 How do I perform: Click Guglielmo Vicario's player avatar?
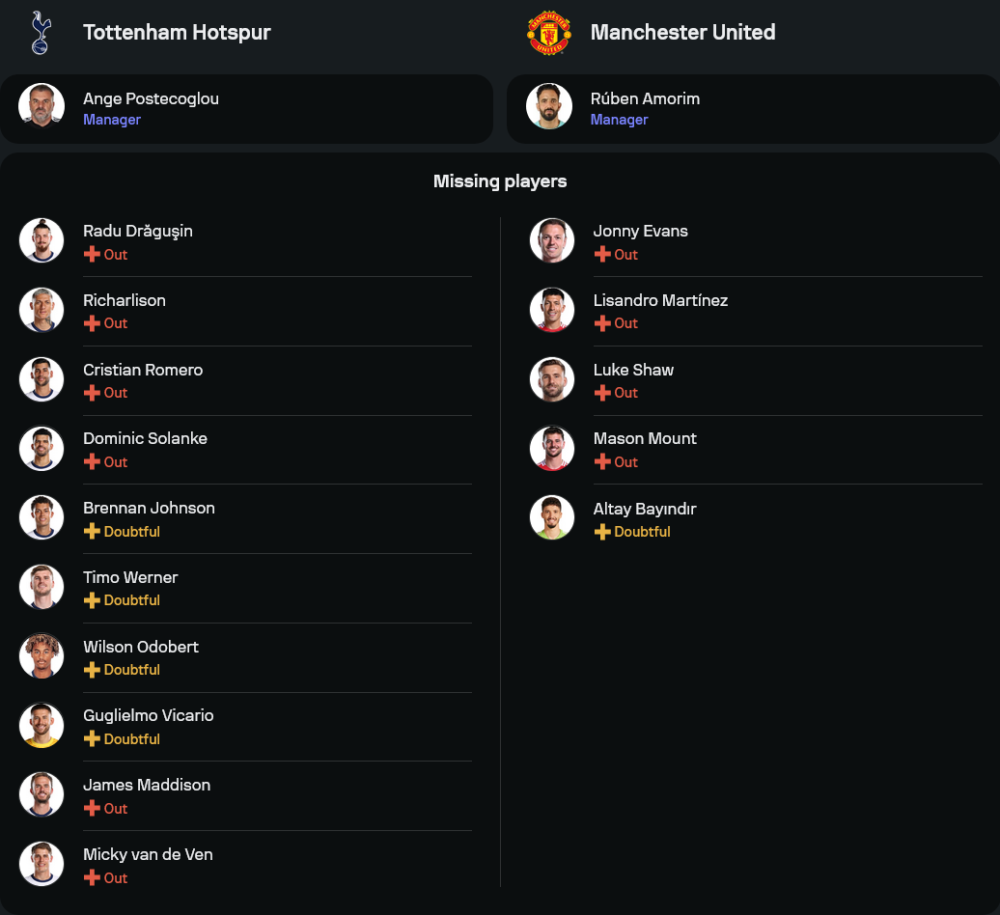point(41,725)
